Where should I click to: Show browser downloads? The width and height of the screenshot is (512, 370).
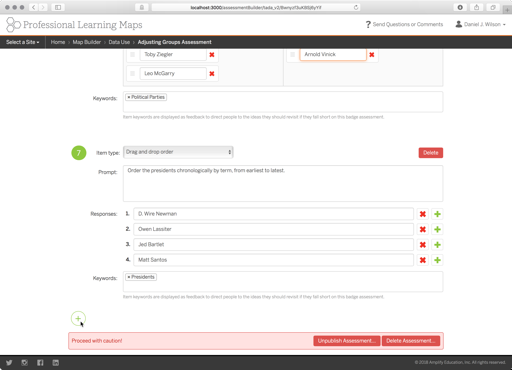[x=460, y=7]
